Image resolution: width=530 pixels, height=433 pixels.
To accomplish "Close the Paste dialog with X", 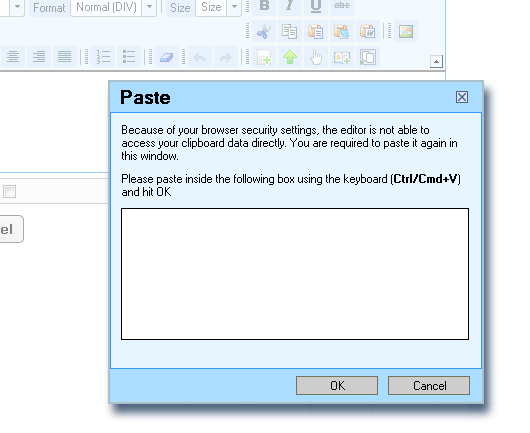I will [462, 97].
